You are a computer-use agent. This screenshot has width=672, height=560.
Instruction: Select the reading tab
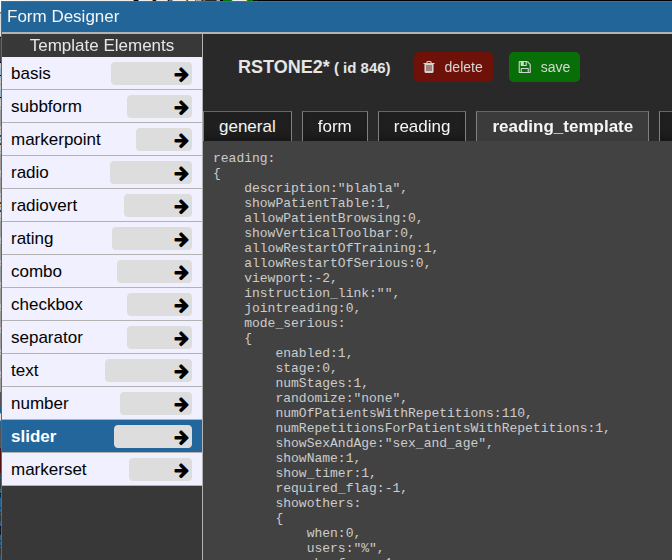pos(421,126)
